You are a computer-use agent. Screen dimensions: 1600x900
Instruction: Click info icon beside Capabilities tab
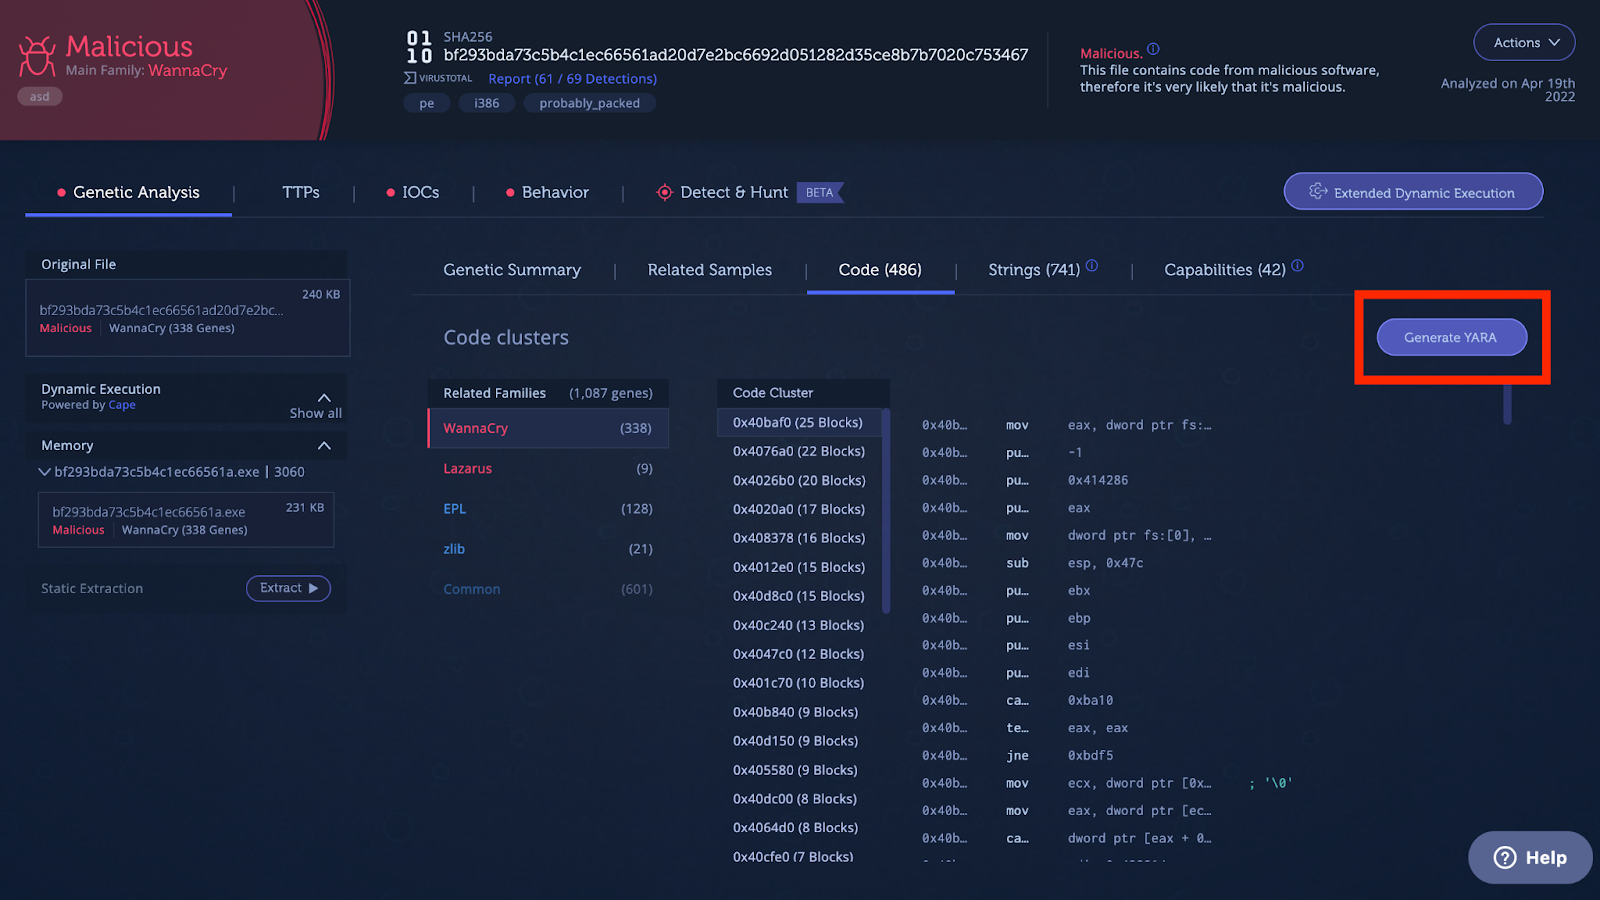pyautogui.click(x=1298, y=266)
